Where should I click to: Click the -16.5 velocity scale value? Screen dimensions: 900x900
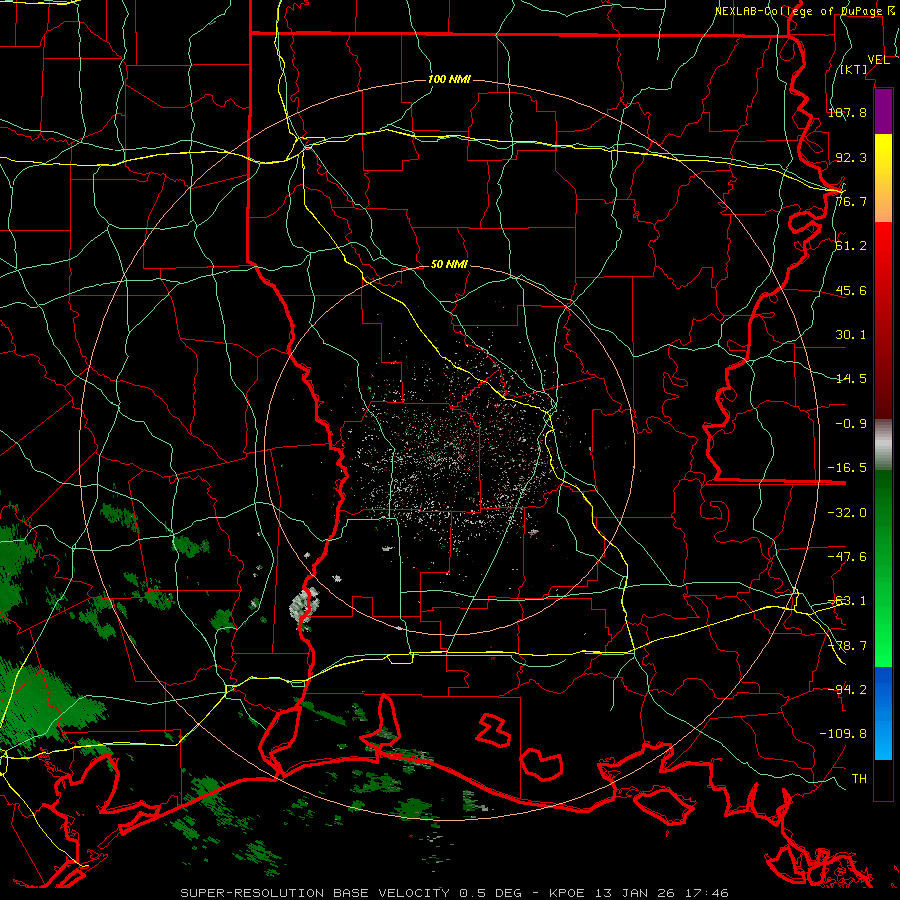click(x=847, y=468)
